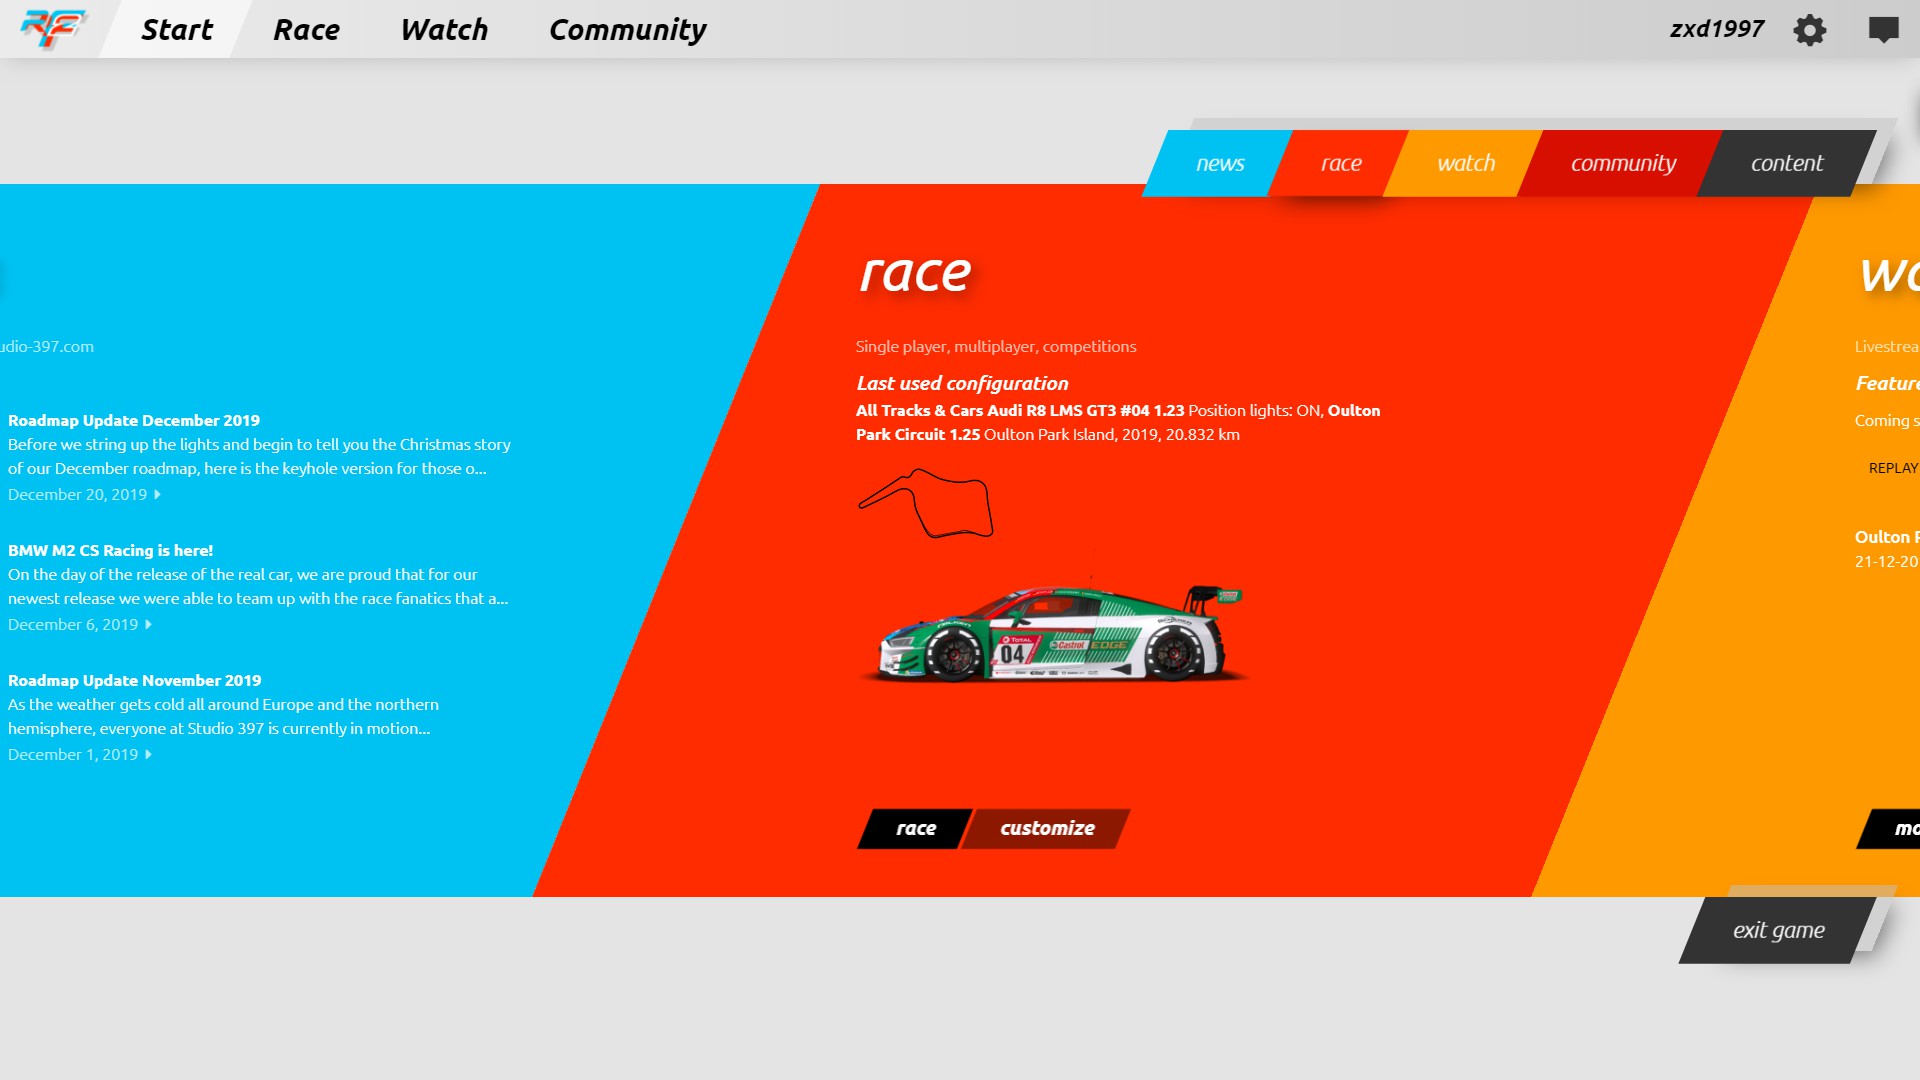The image size is (1920, 1080).
Task: Click the Oulton Park track layout thumbnail
Action: (x=925, y=503)
